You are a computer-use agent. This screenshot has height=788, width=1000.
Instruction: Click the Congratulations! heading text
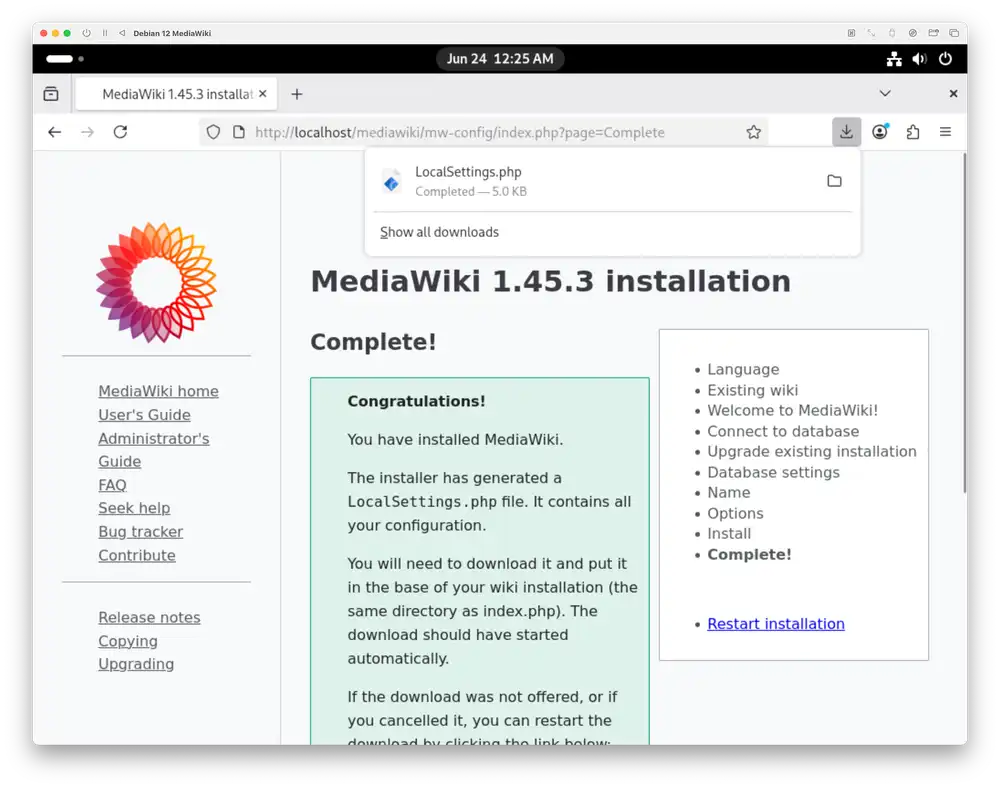click(416, 401)
